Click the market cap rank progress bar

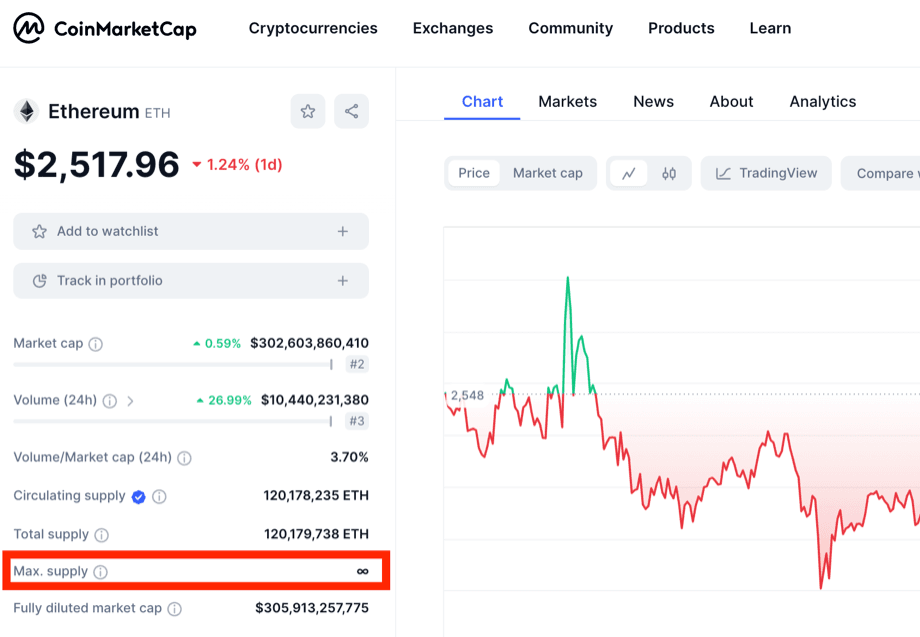click(x=172, y=365)
